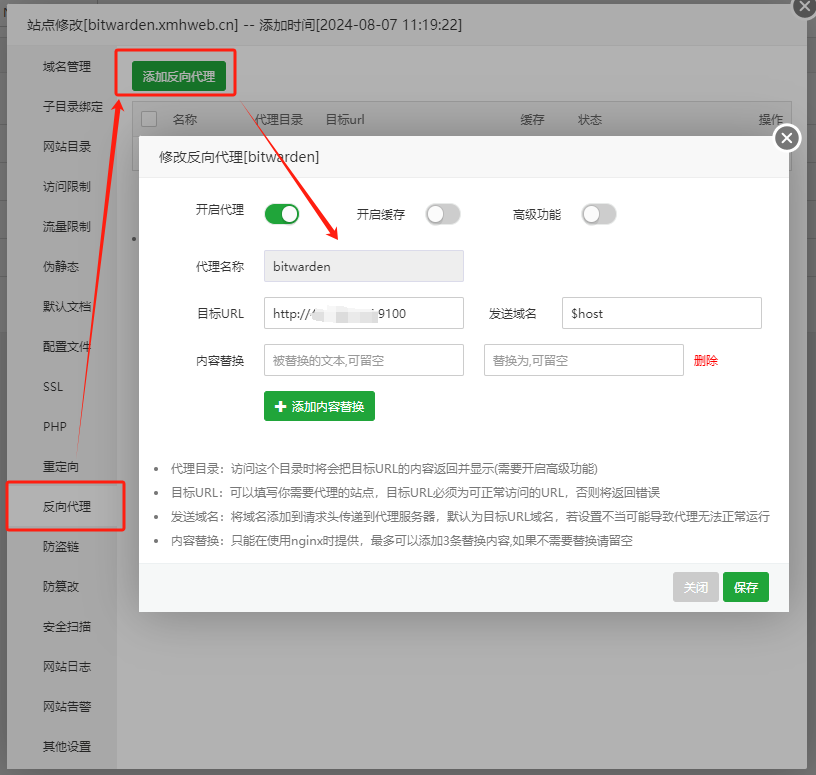Open the 防篡改 tab

61,587
